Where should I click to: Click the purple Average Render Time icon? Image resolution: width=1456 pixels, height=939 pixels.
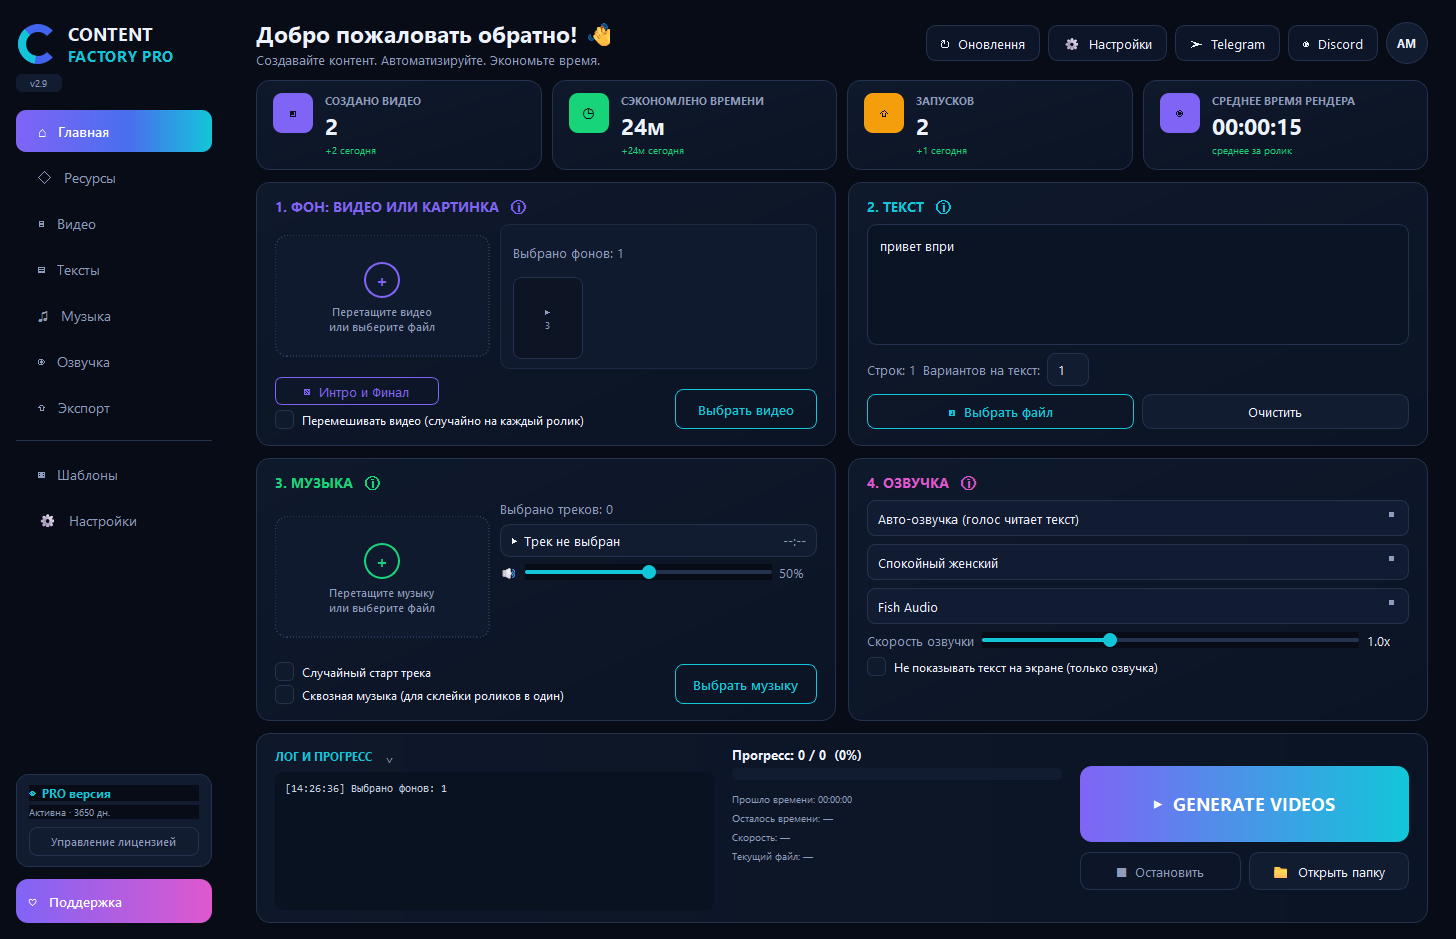pos(1180,113)
